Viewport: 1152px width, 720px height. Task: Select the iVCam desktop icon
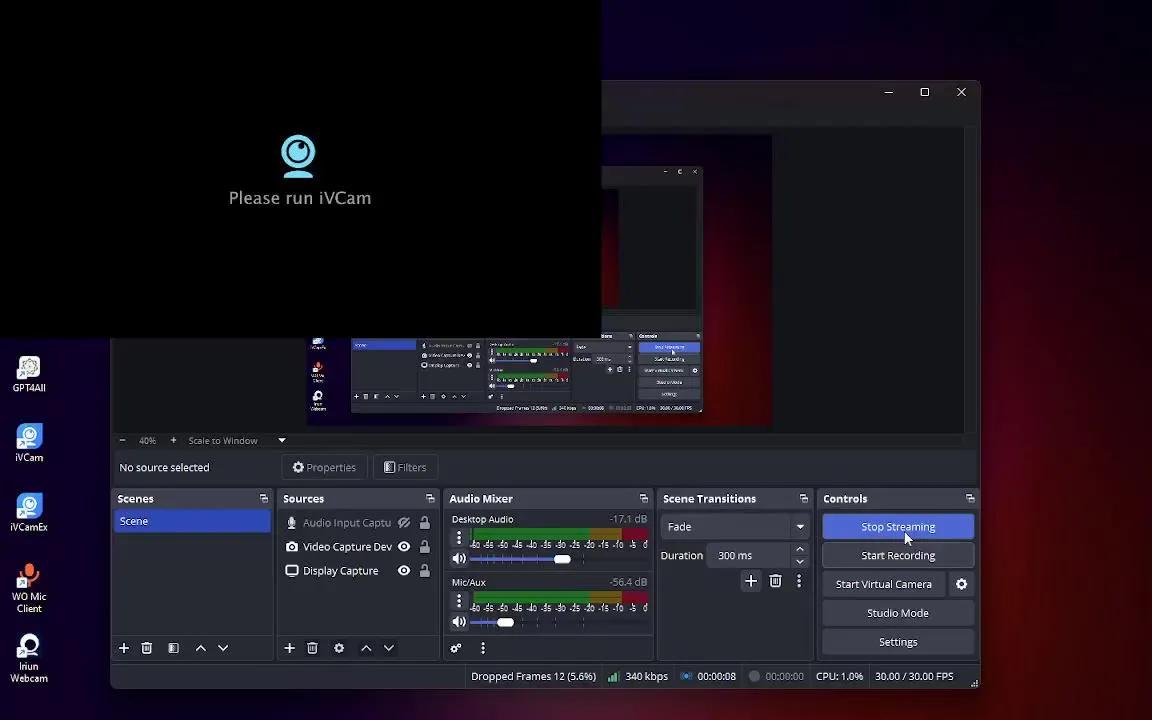[29, 443]
